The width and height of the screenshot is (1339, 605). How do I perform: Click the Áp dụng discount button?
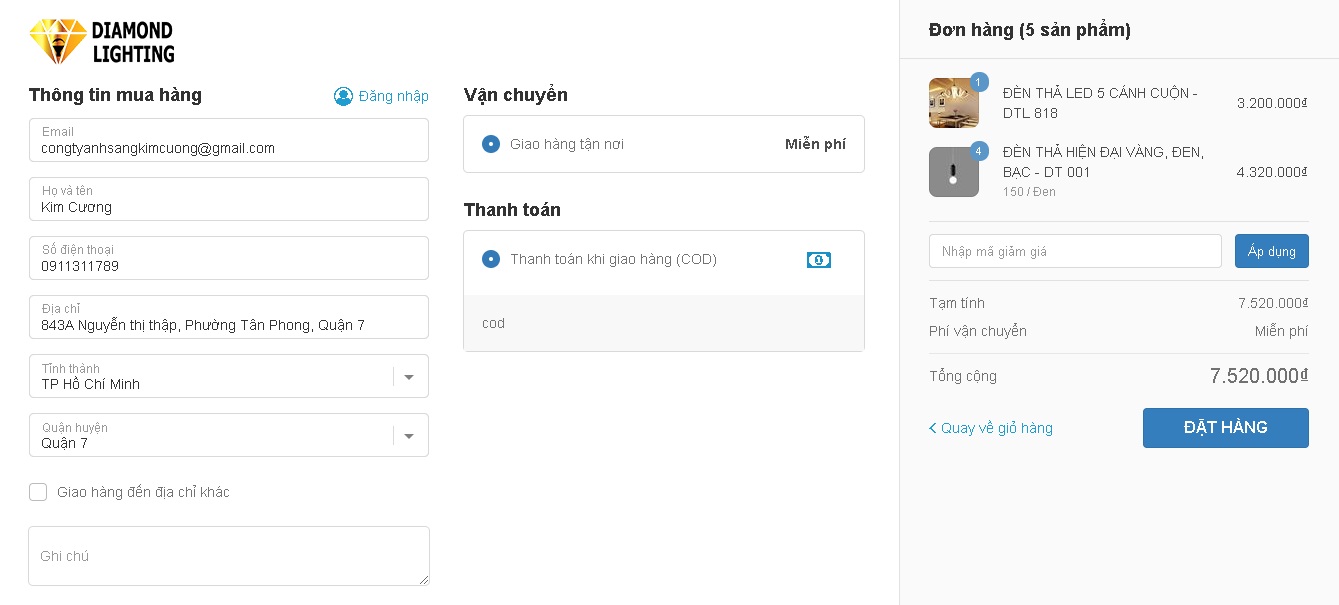[1271, 251]
